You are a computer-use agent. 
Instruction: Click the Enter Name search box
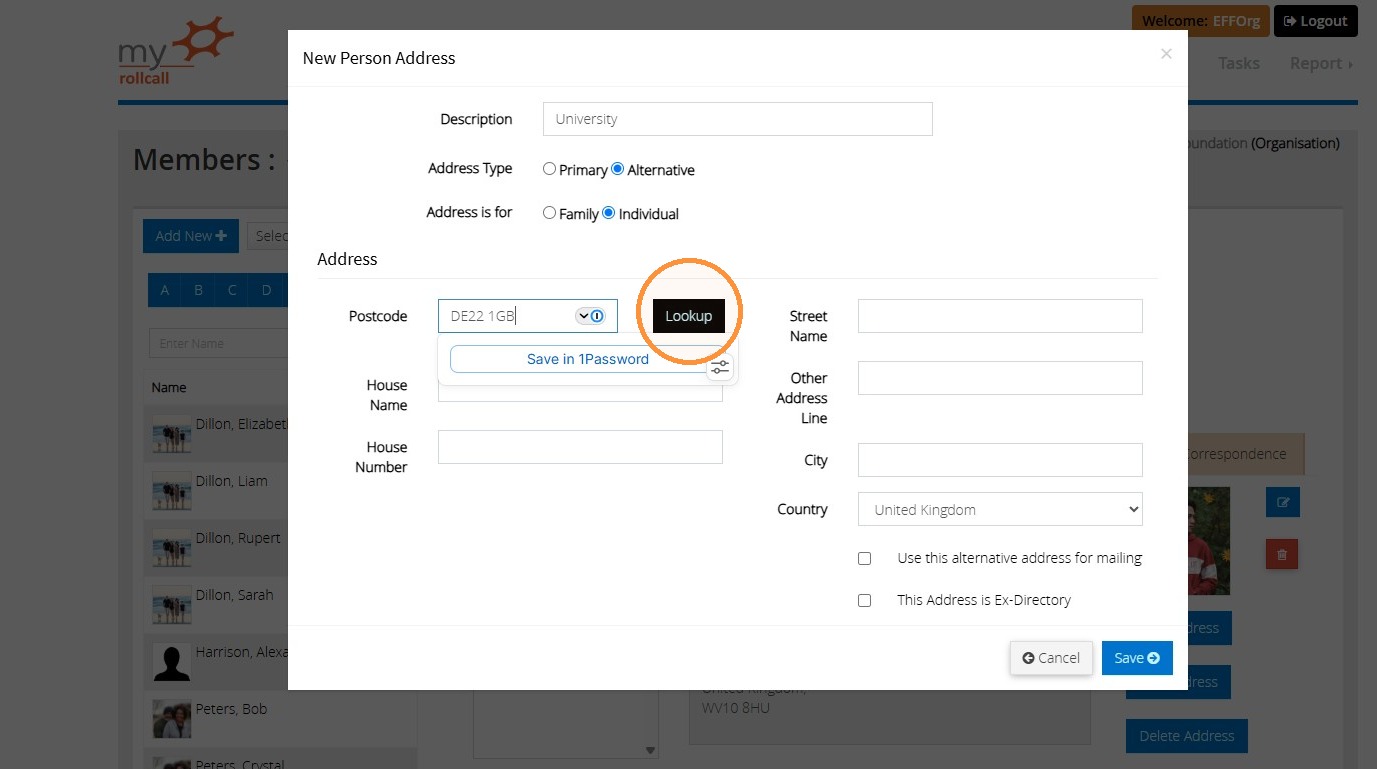coord(218,343)
